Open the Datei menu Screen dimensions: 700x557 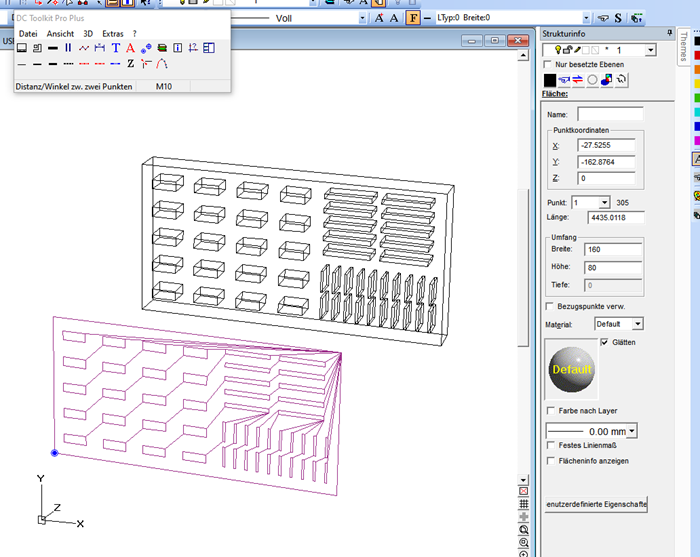point(28,34)
